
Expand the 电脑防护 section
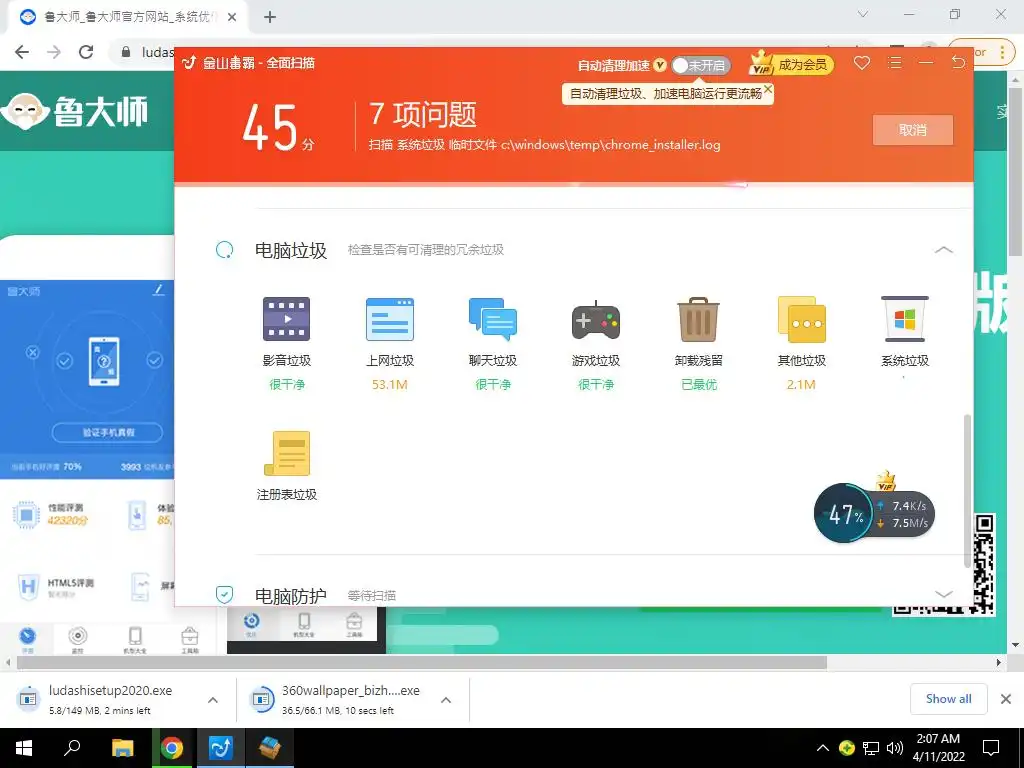944,594
